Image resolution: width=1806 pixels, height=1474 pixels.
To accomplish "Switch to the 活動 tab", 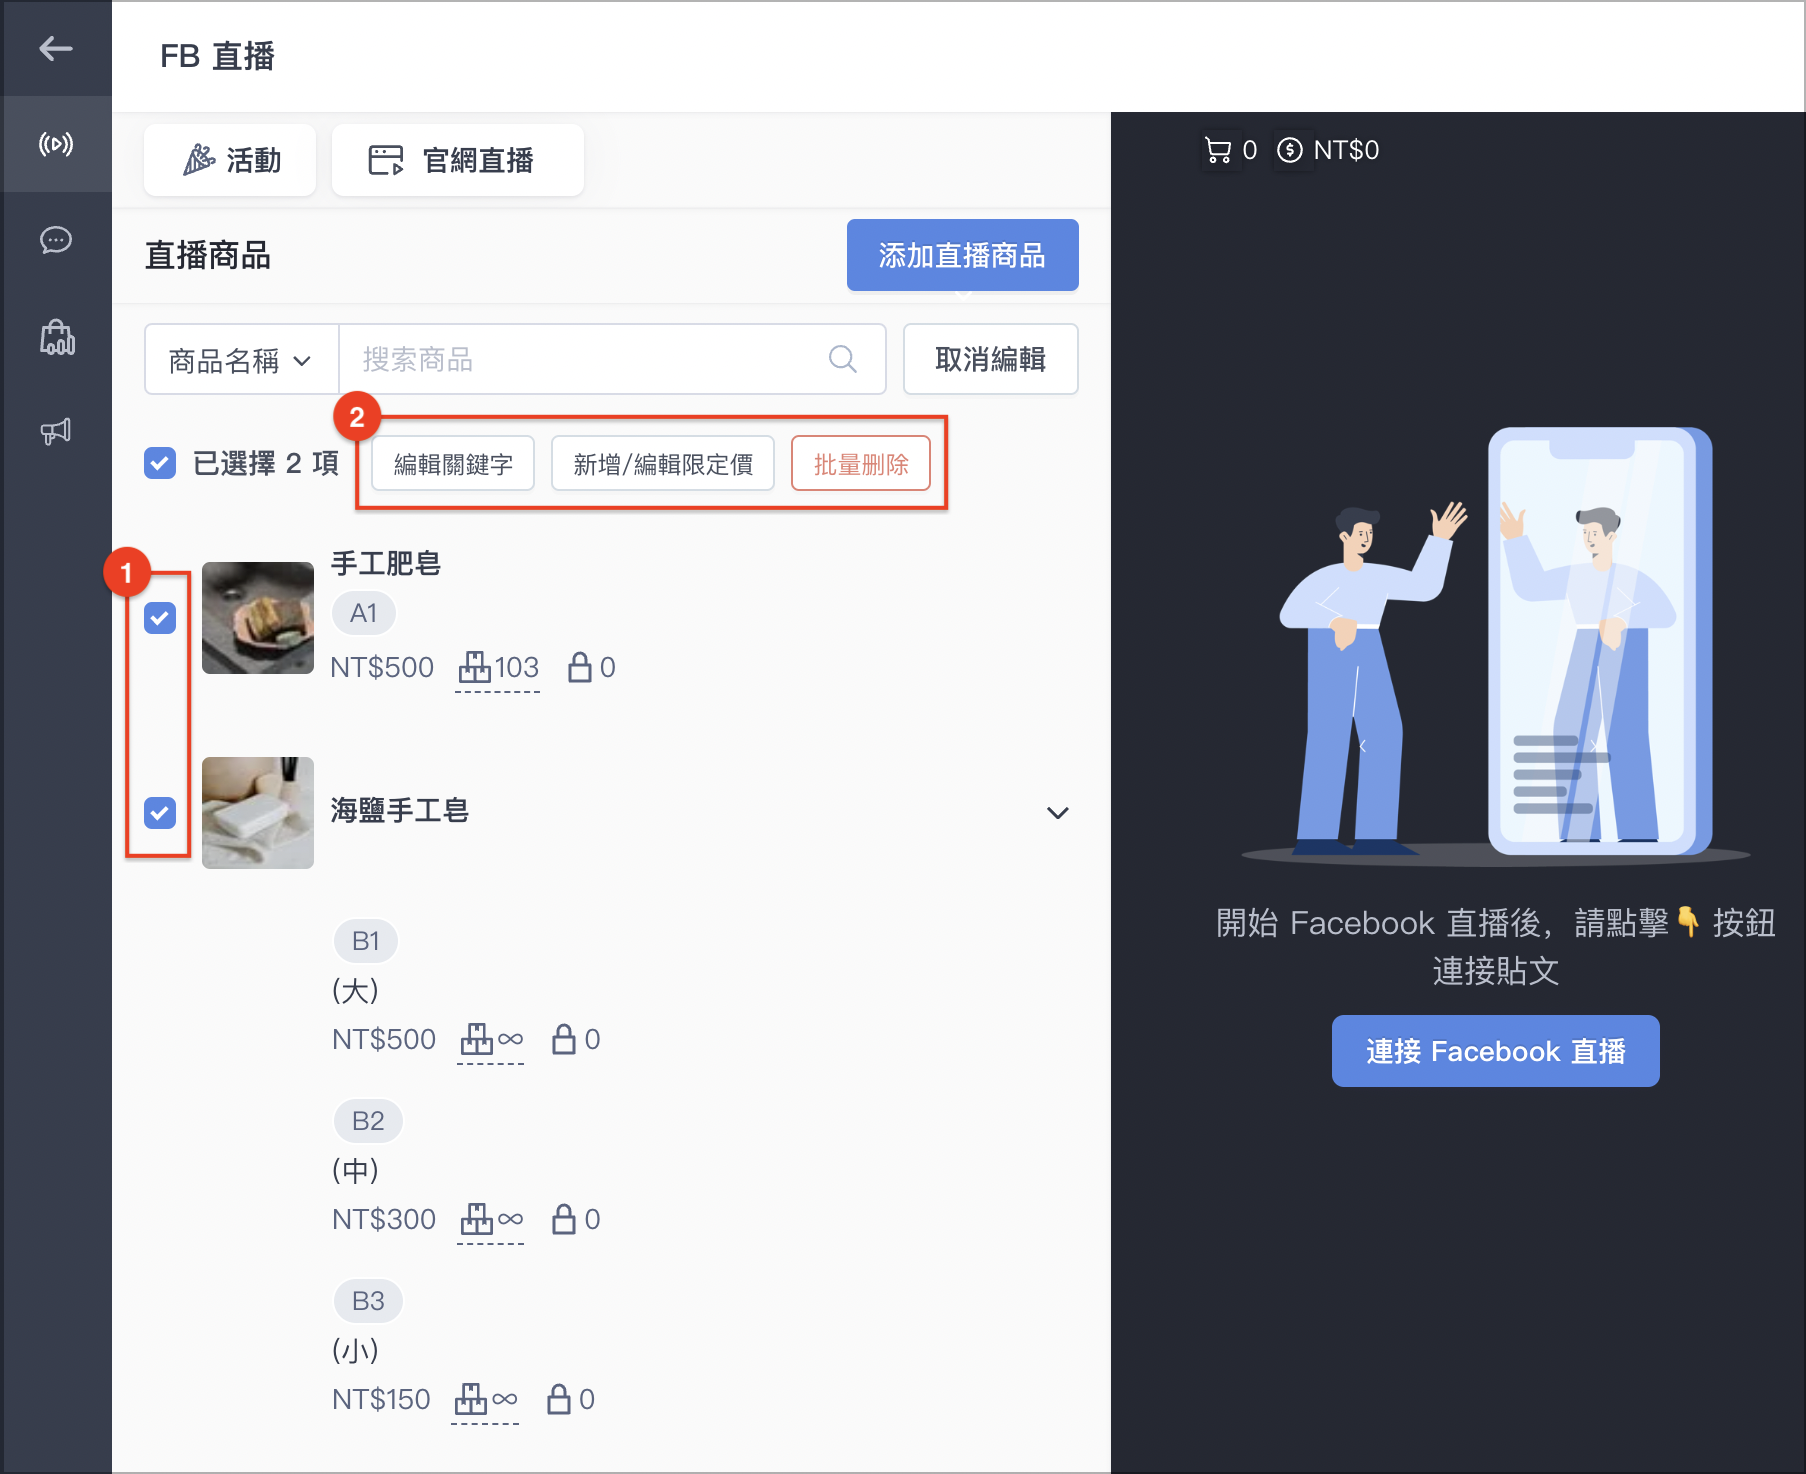I will pyautogui.click(x=230, y=160).
